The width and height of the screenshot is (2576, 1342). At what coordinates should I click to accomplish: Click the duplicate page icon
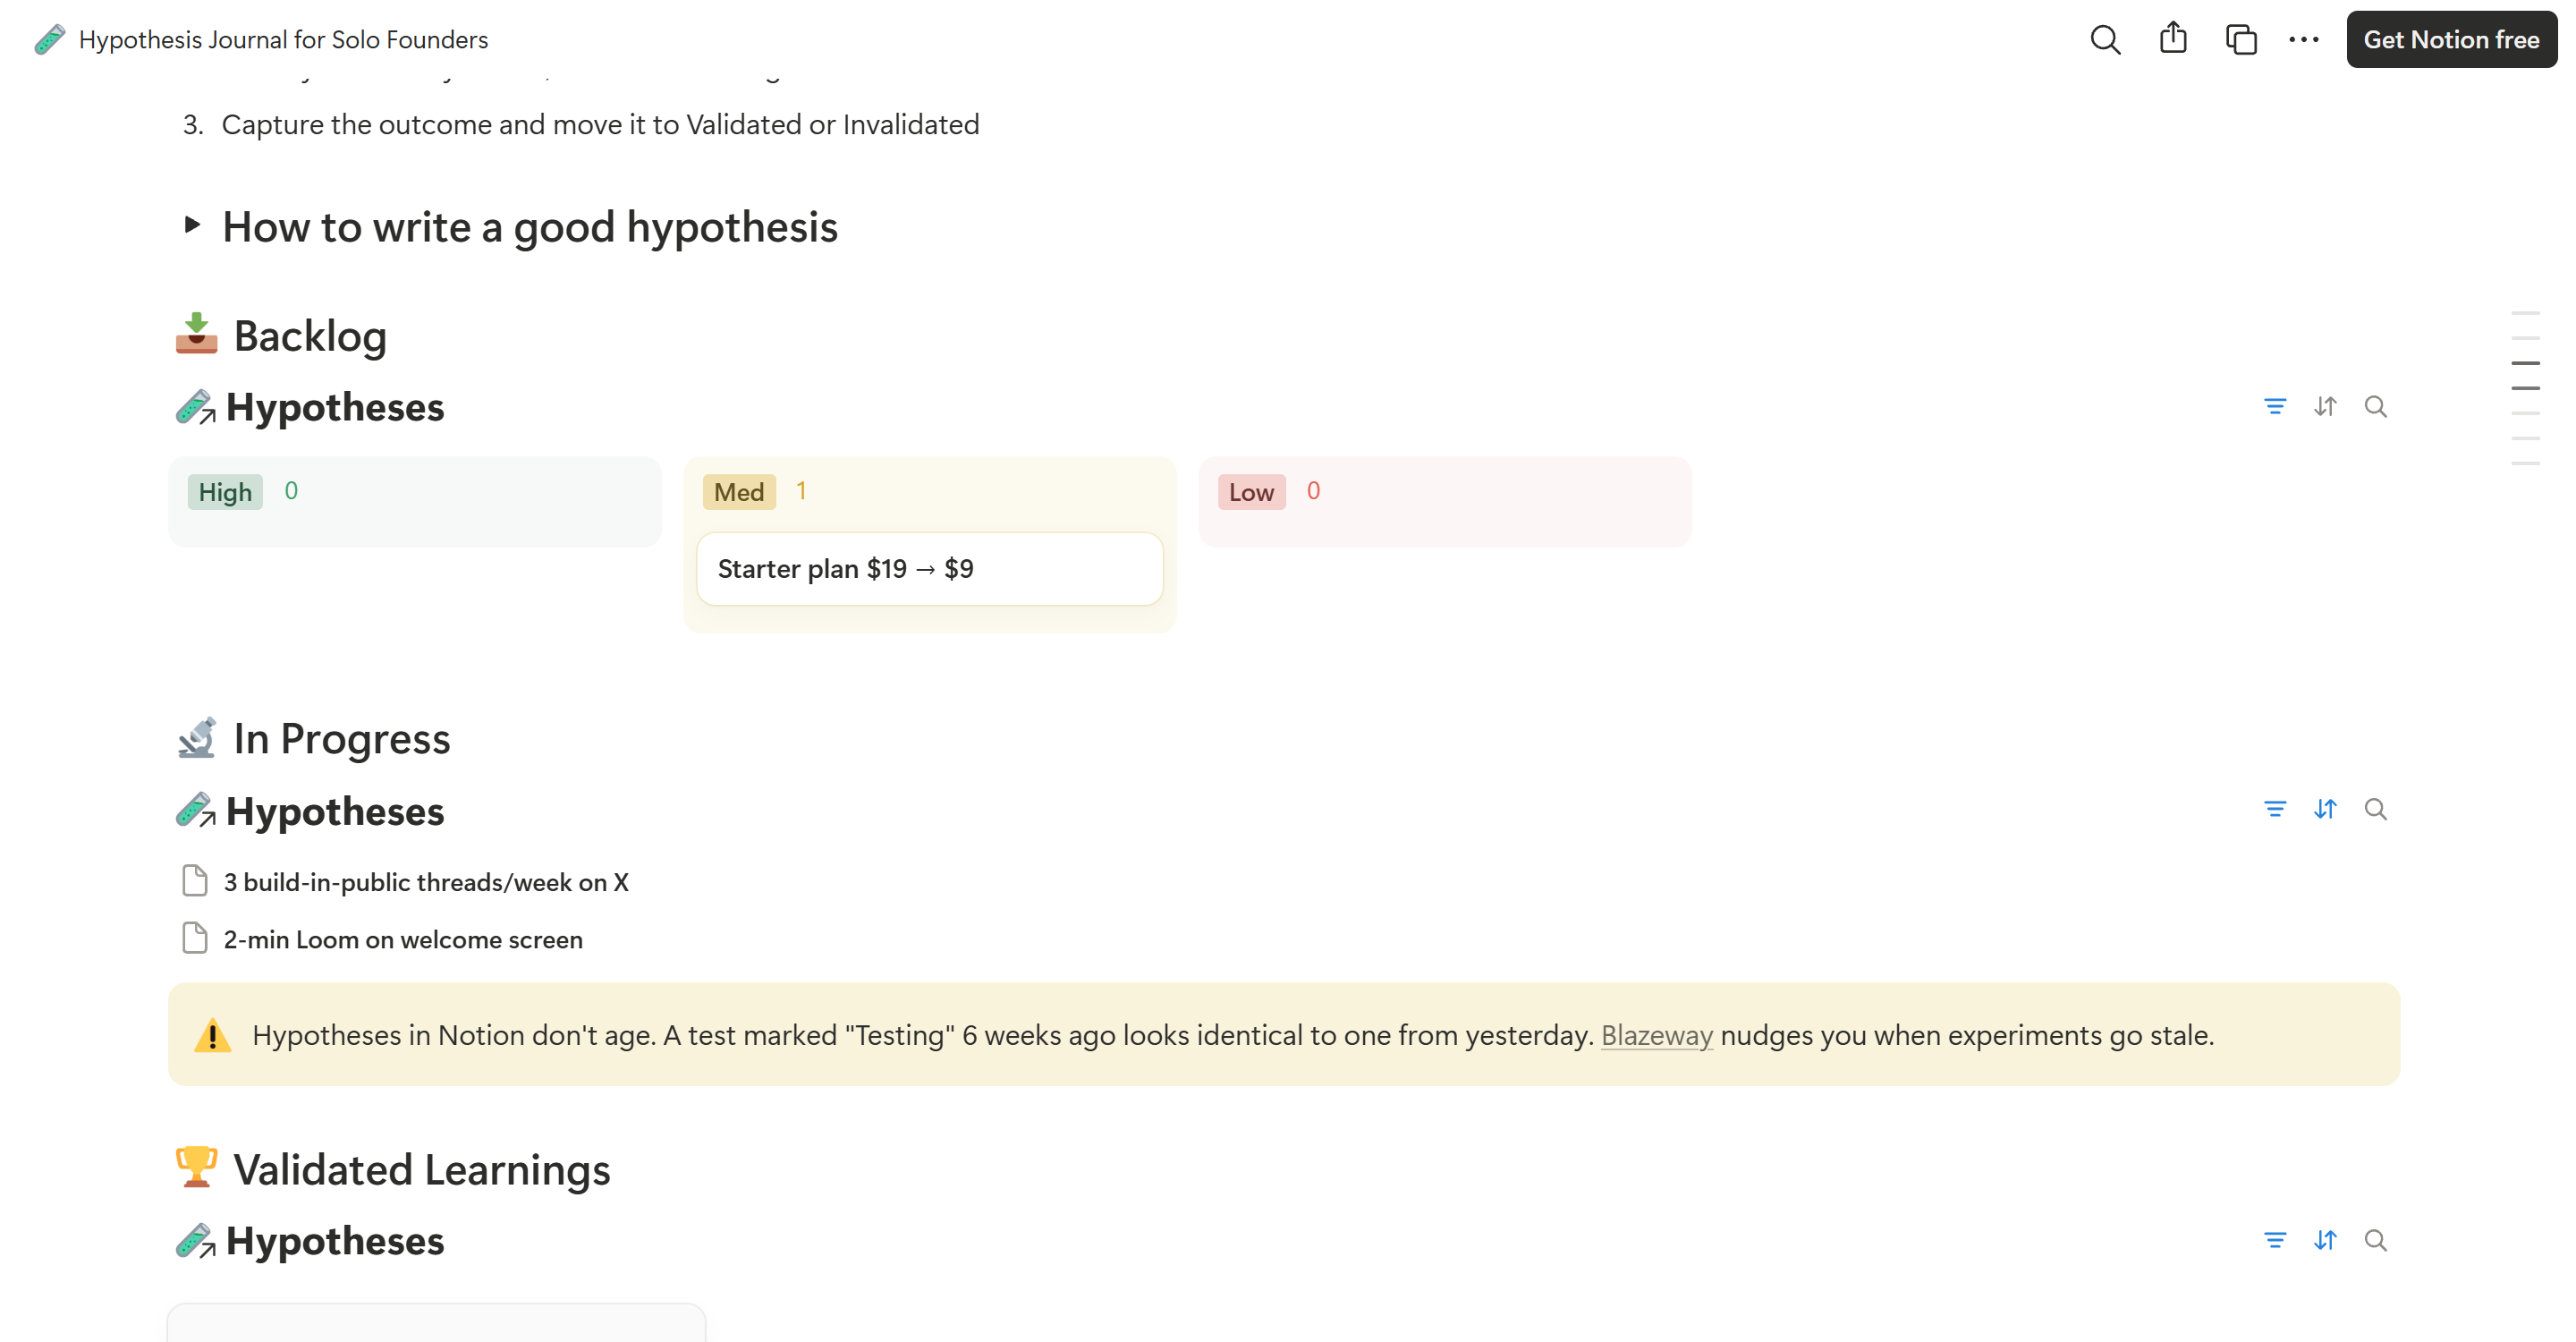point(2241,40)
